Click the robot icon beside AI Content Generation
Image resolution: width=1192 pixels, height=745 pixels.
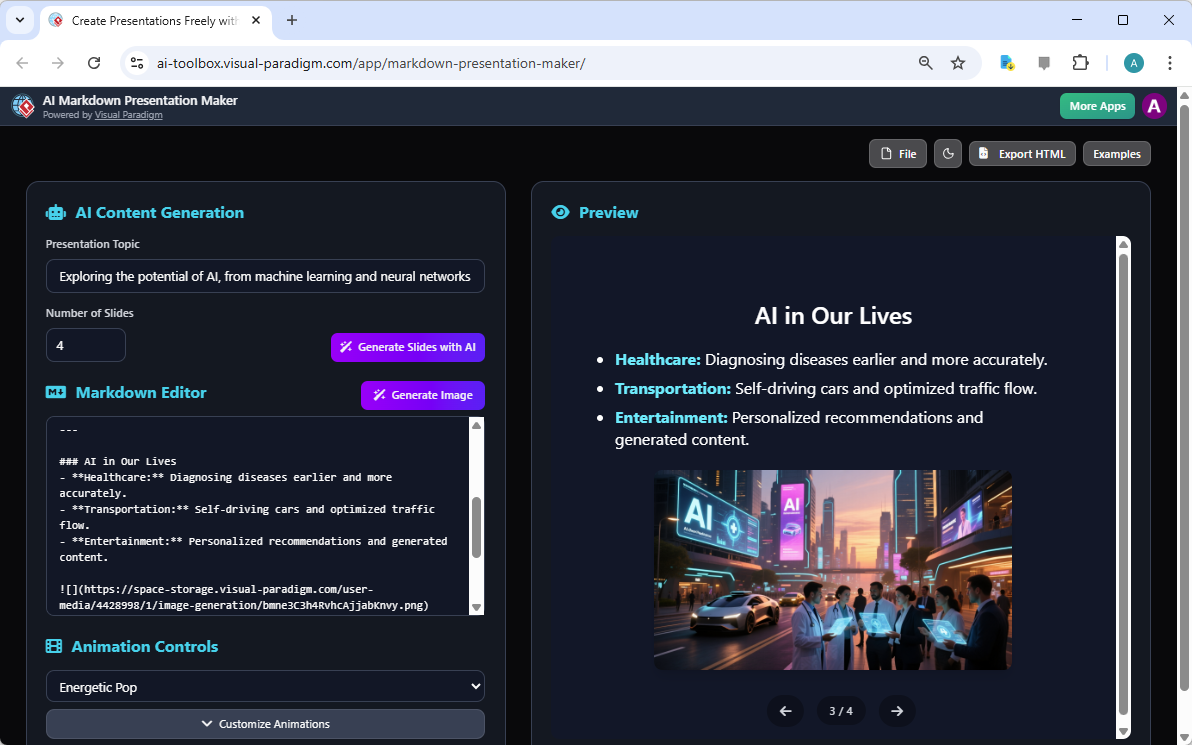pyautogui.click(x=54, y=212)
